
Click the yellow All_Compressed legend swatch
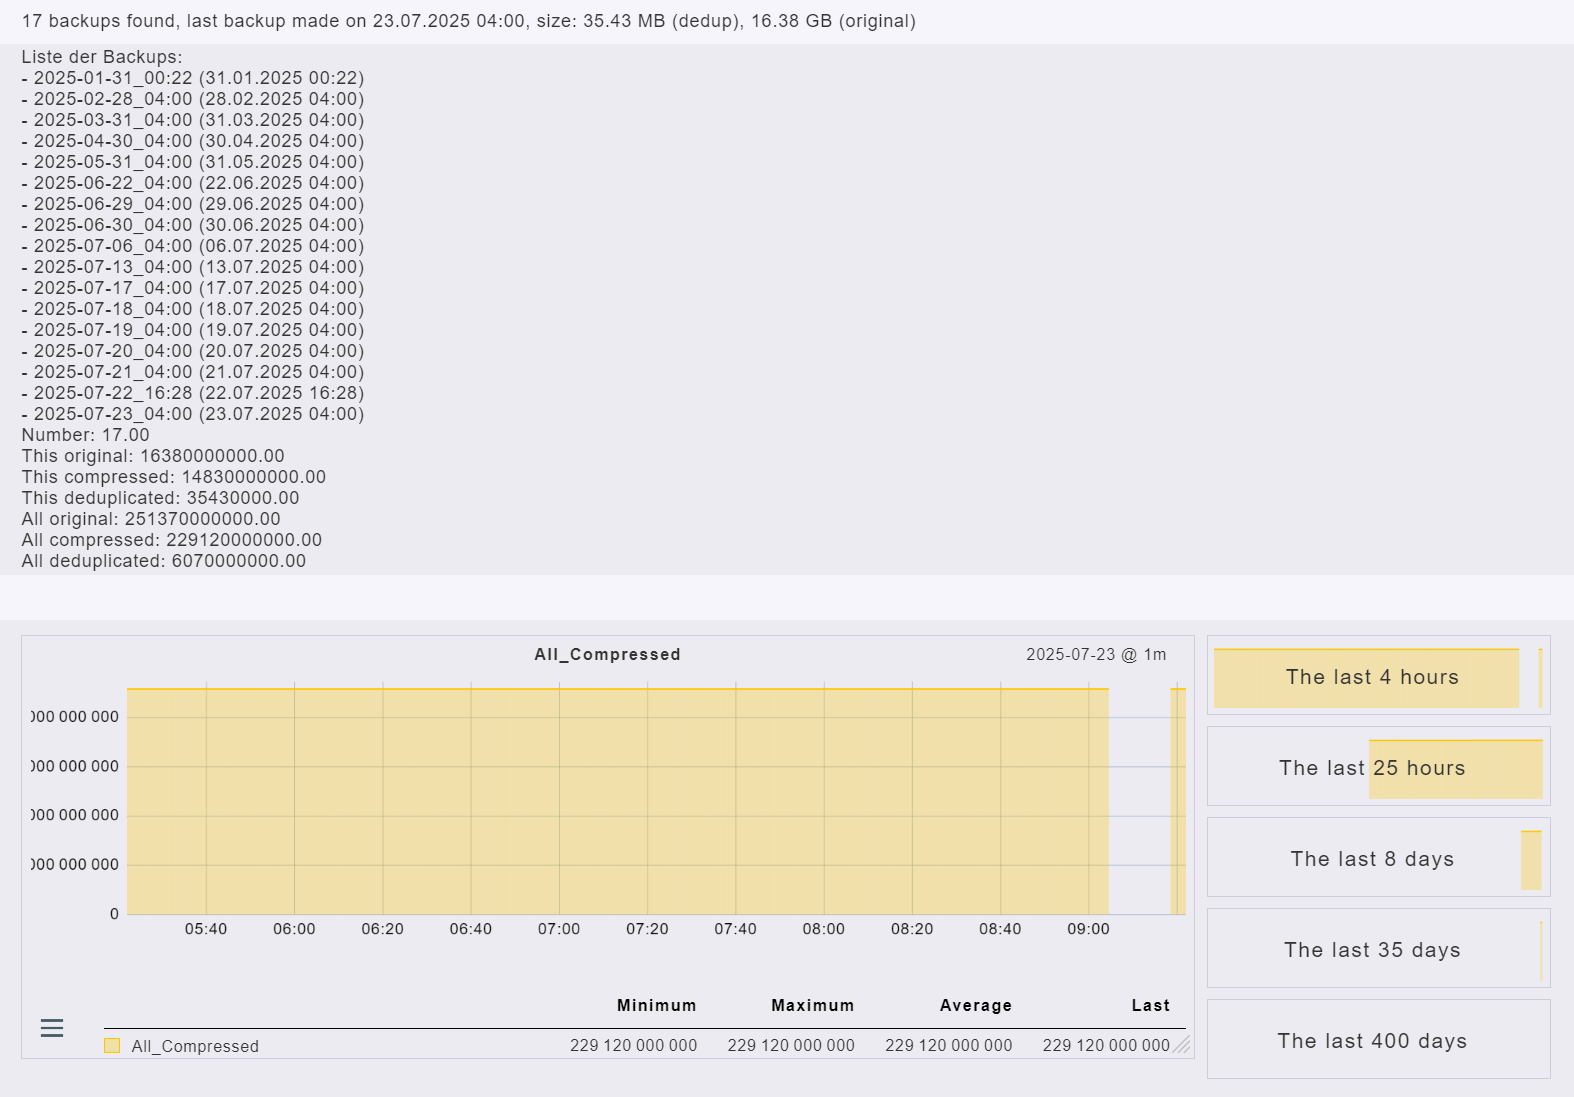tap(112, 1046)
